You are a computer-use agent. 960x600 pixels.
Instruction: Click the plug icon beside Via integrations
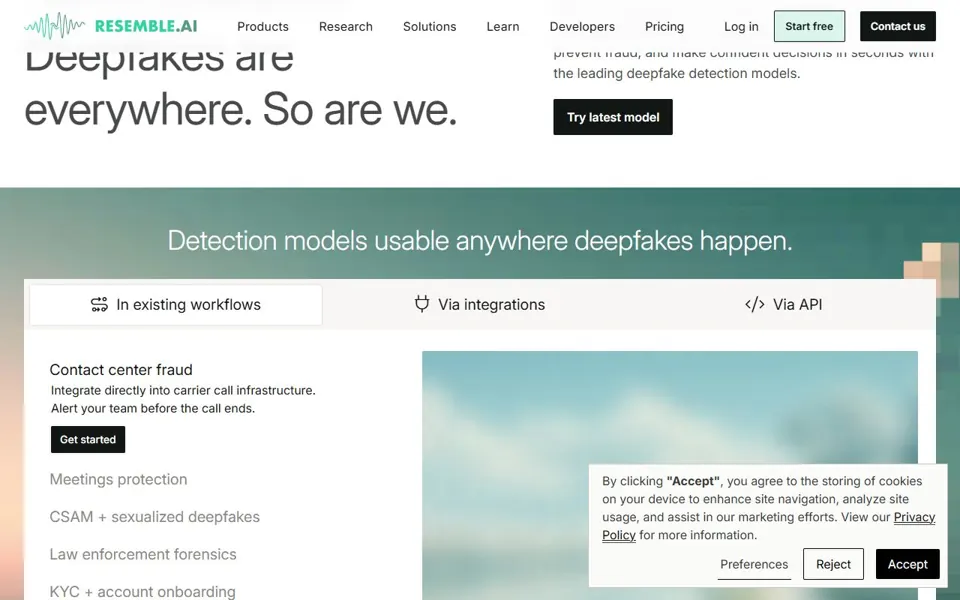(x=422, y=304)
